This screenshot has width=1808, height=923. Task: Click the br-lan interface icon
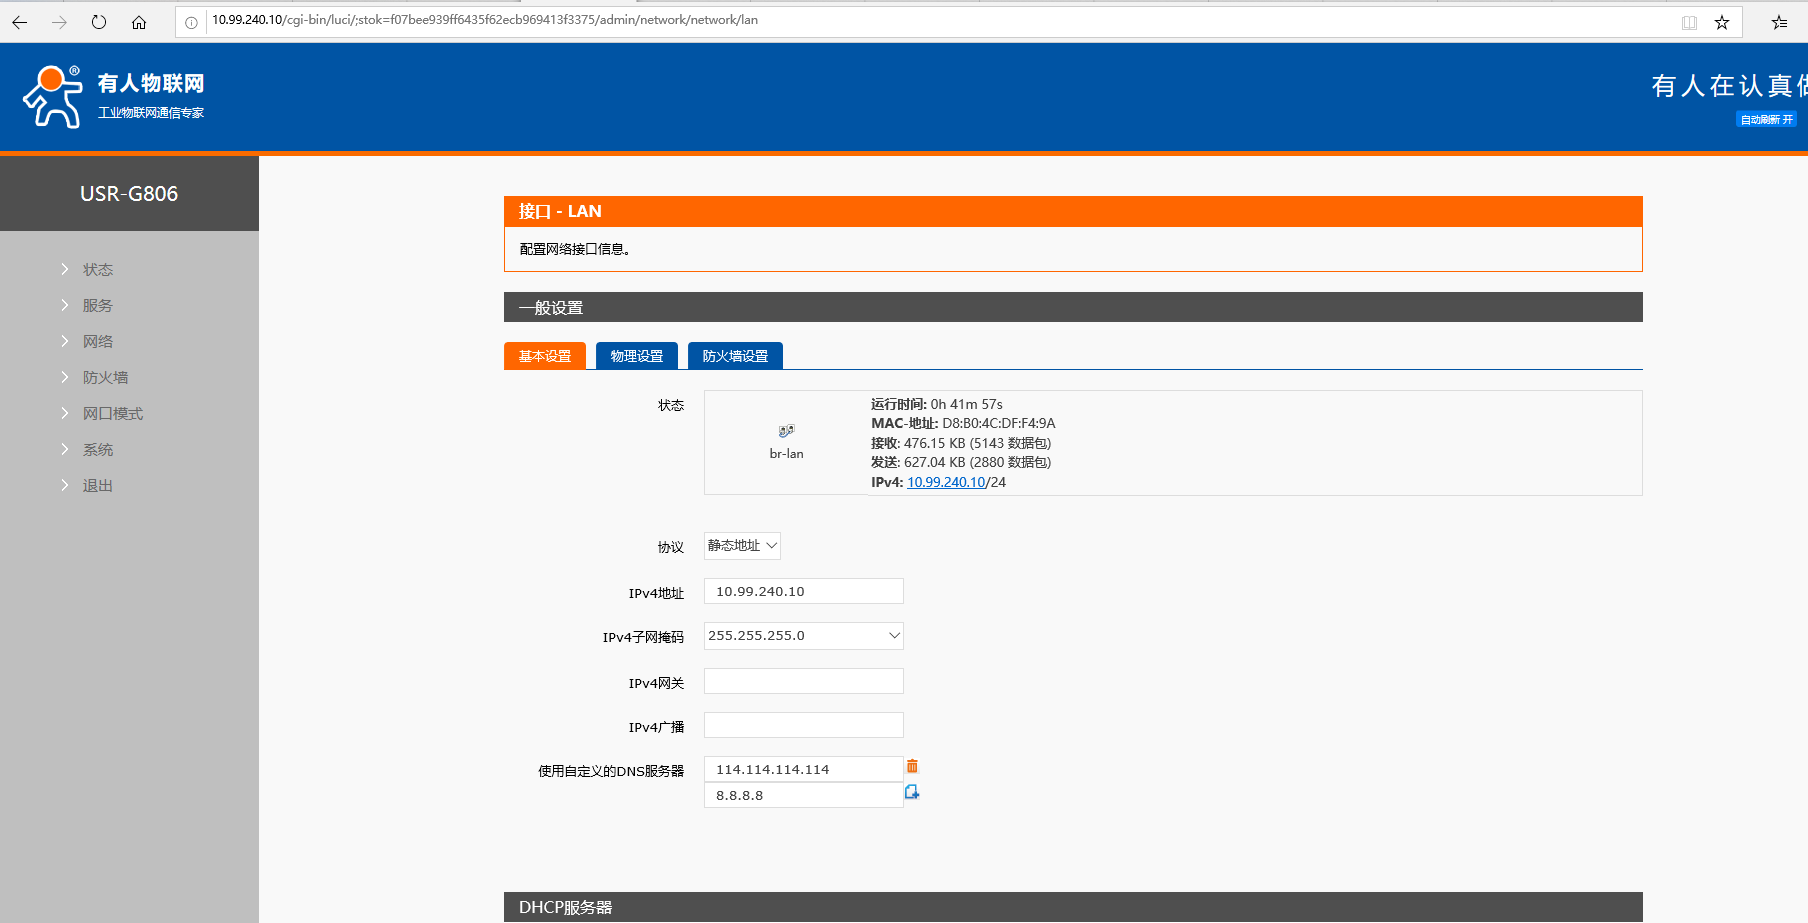[786, 431]
